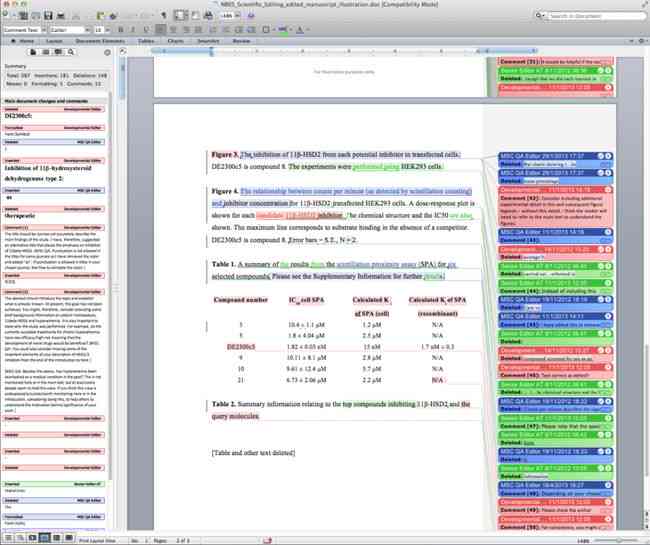
Task: Select the Comment [47] balloon
Action: pos(555,422)
